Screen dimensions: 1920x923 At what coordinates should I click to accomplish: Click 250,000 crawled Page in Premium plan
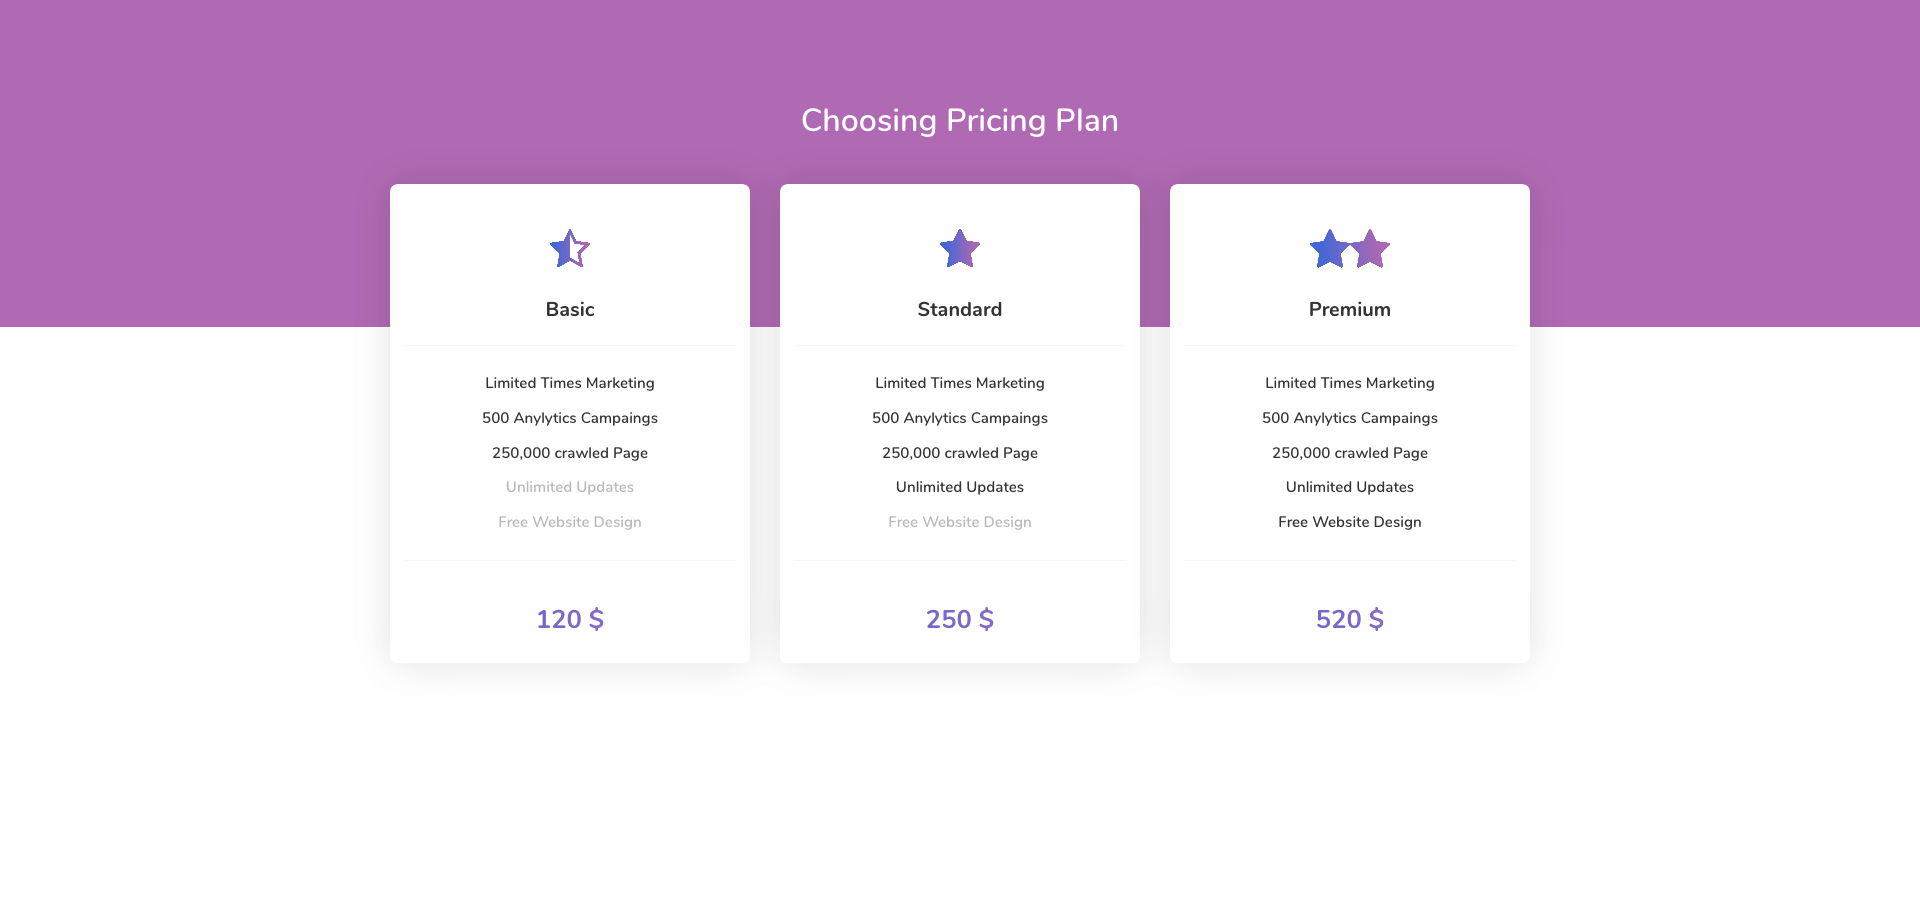(x=1350, y=453)
